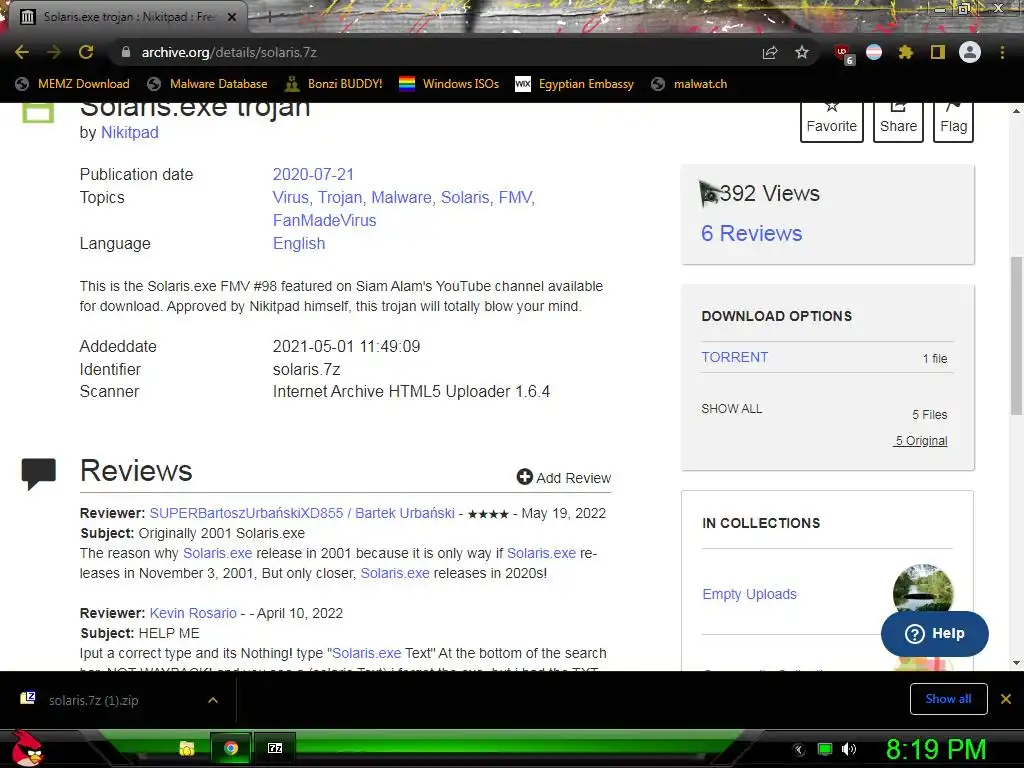Expand solaris.7z (1).zip download options chevron

pyautogui.click(x=213, y=700)
